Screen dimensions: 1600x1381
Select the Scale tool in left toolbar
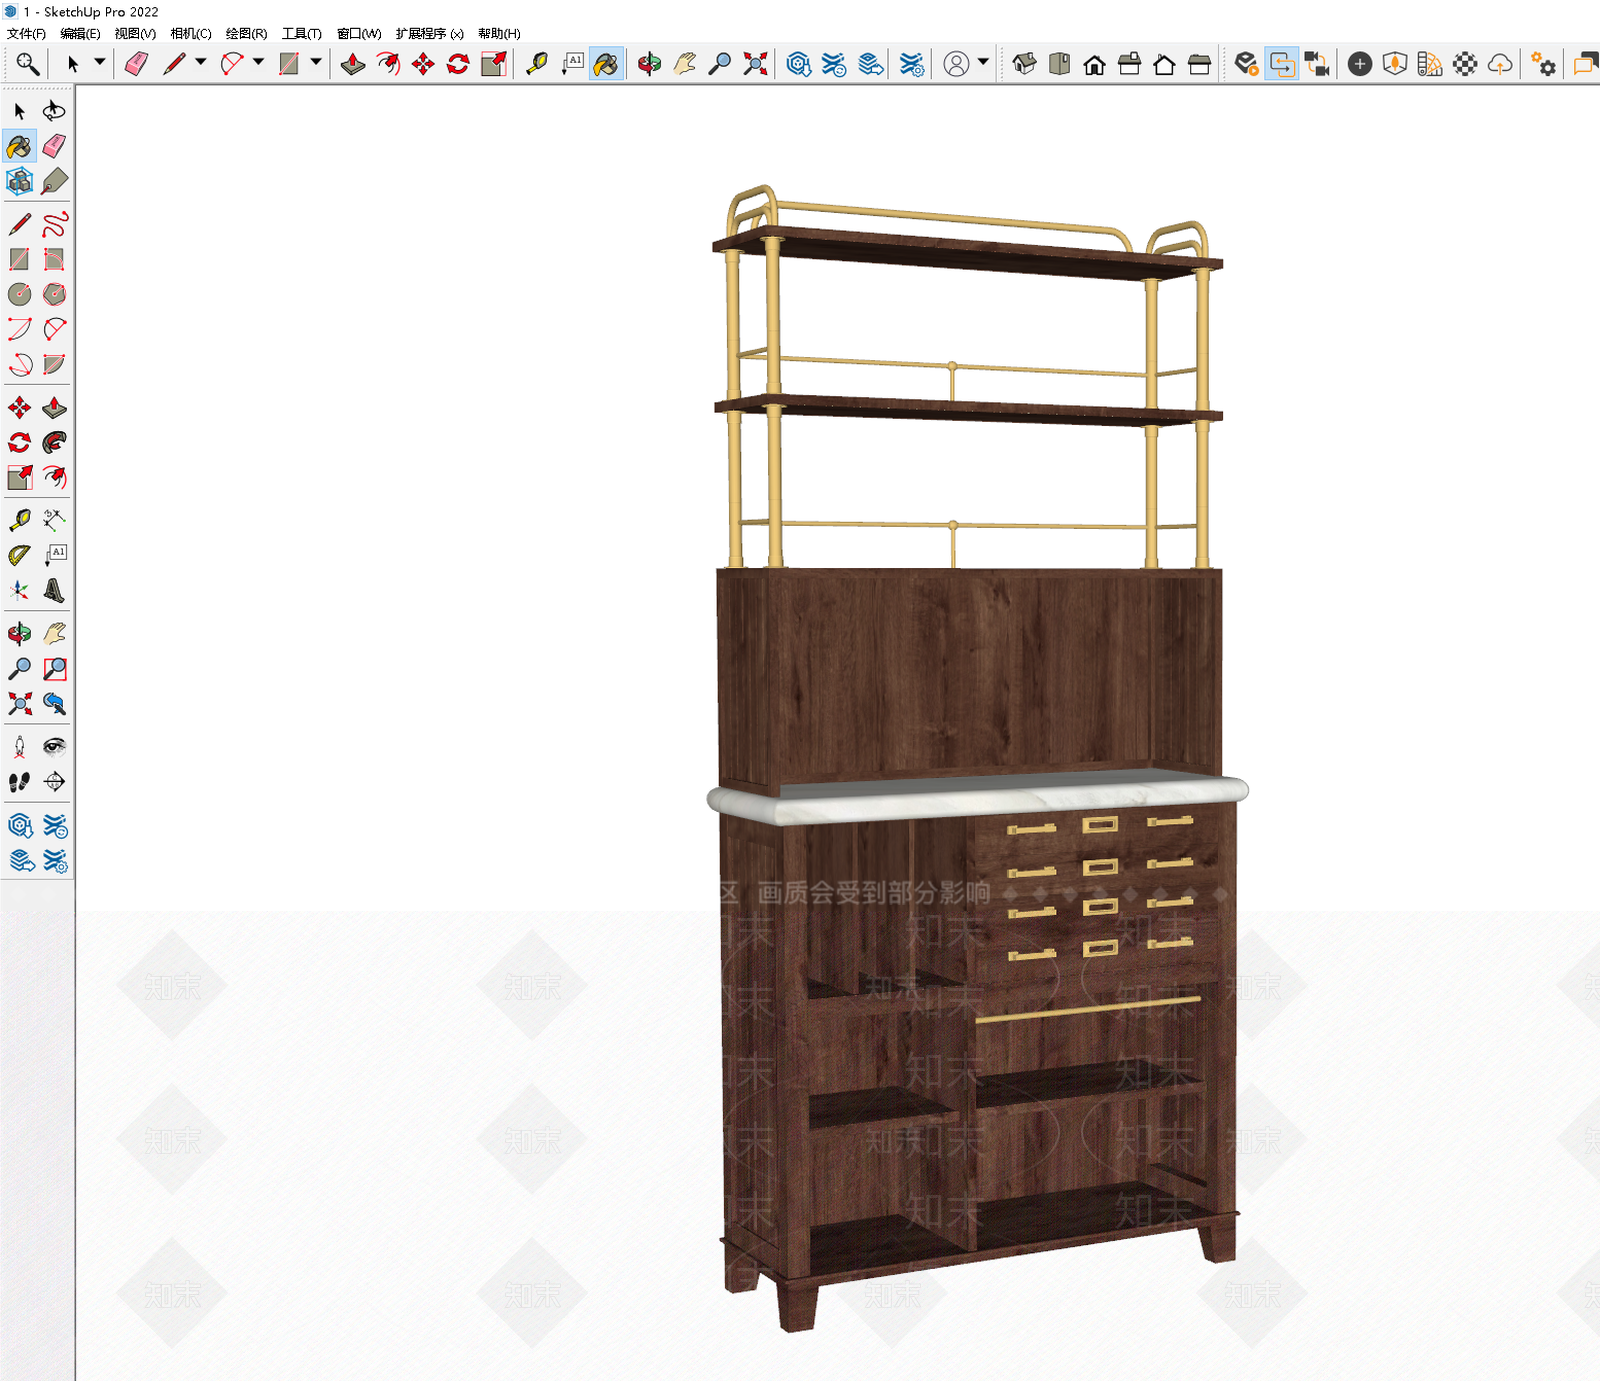pos(19,477)
